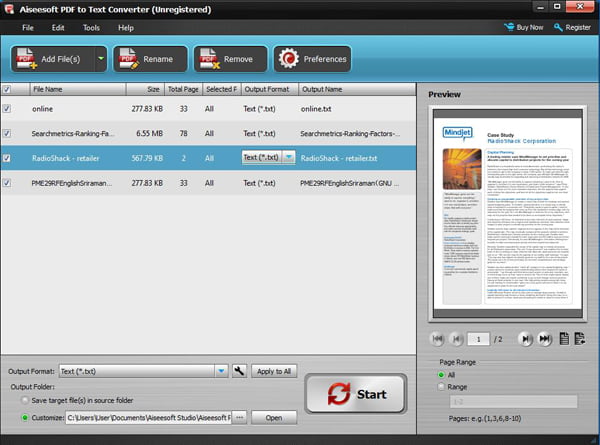Image resolution: width=600 pixels, height=445 pixels.
Task: Click the Apply to All button
Action: 274,371
